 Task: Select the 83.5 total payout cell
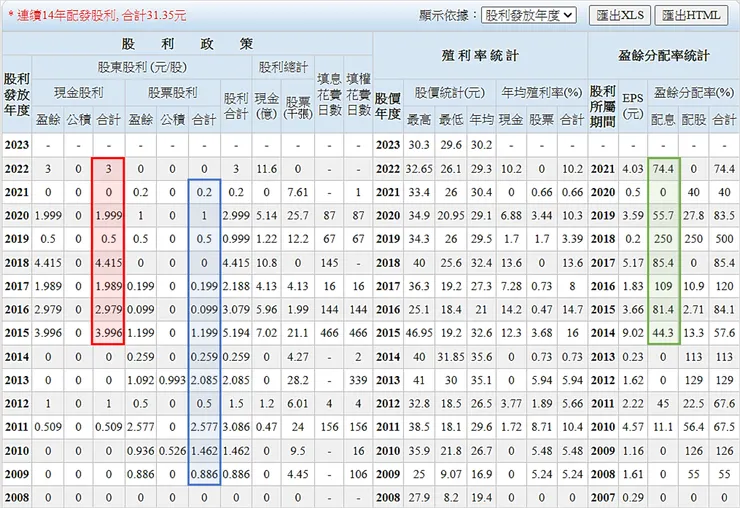pos(724,215)
